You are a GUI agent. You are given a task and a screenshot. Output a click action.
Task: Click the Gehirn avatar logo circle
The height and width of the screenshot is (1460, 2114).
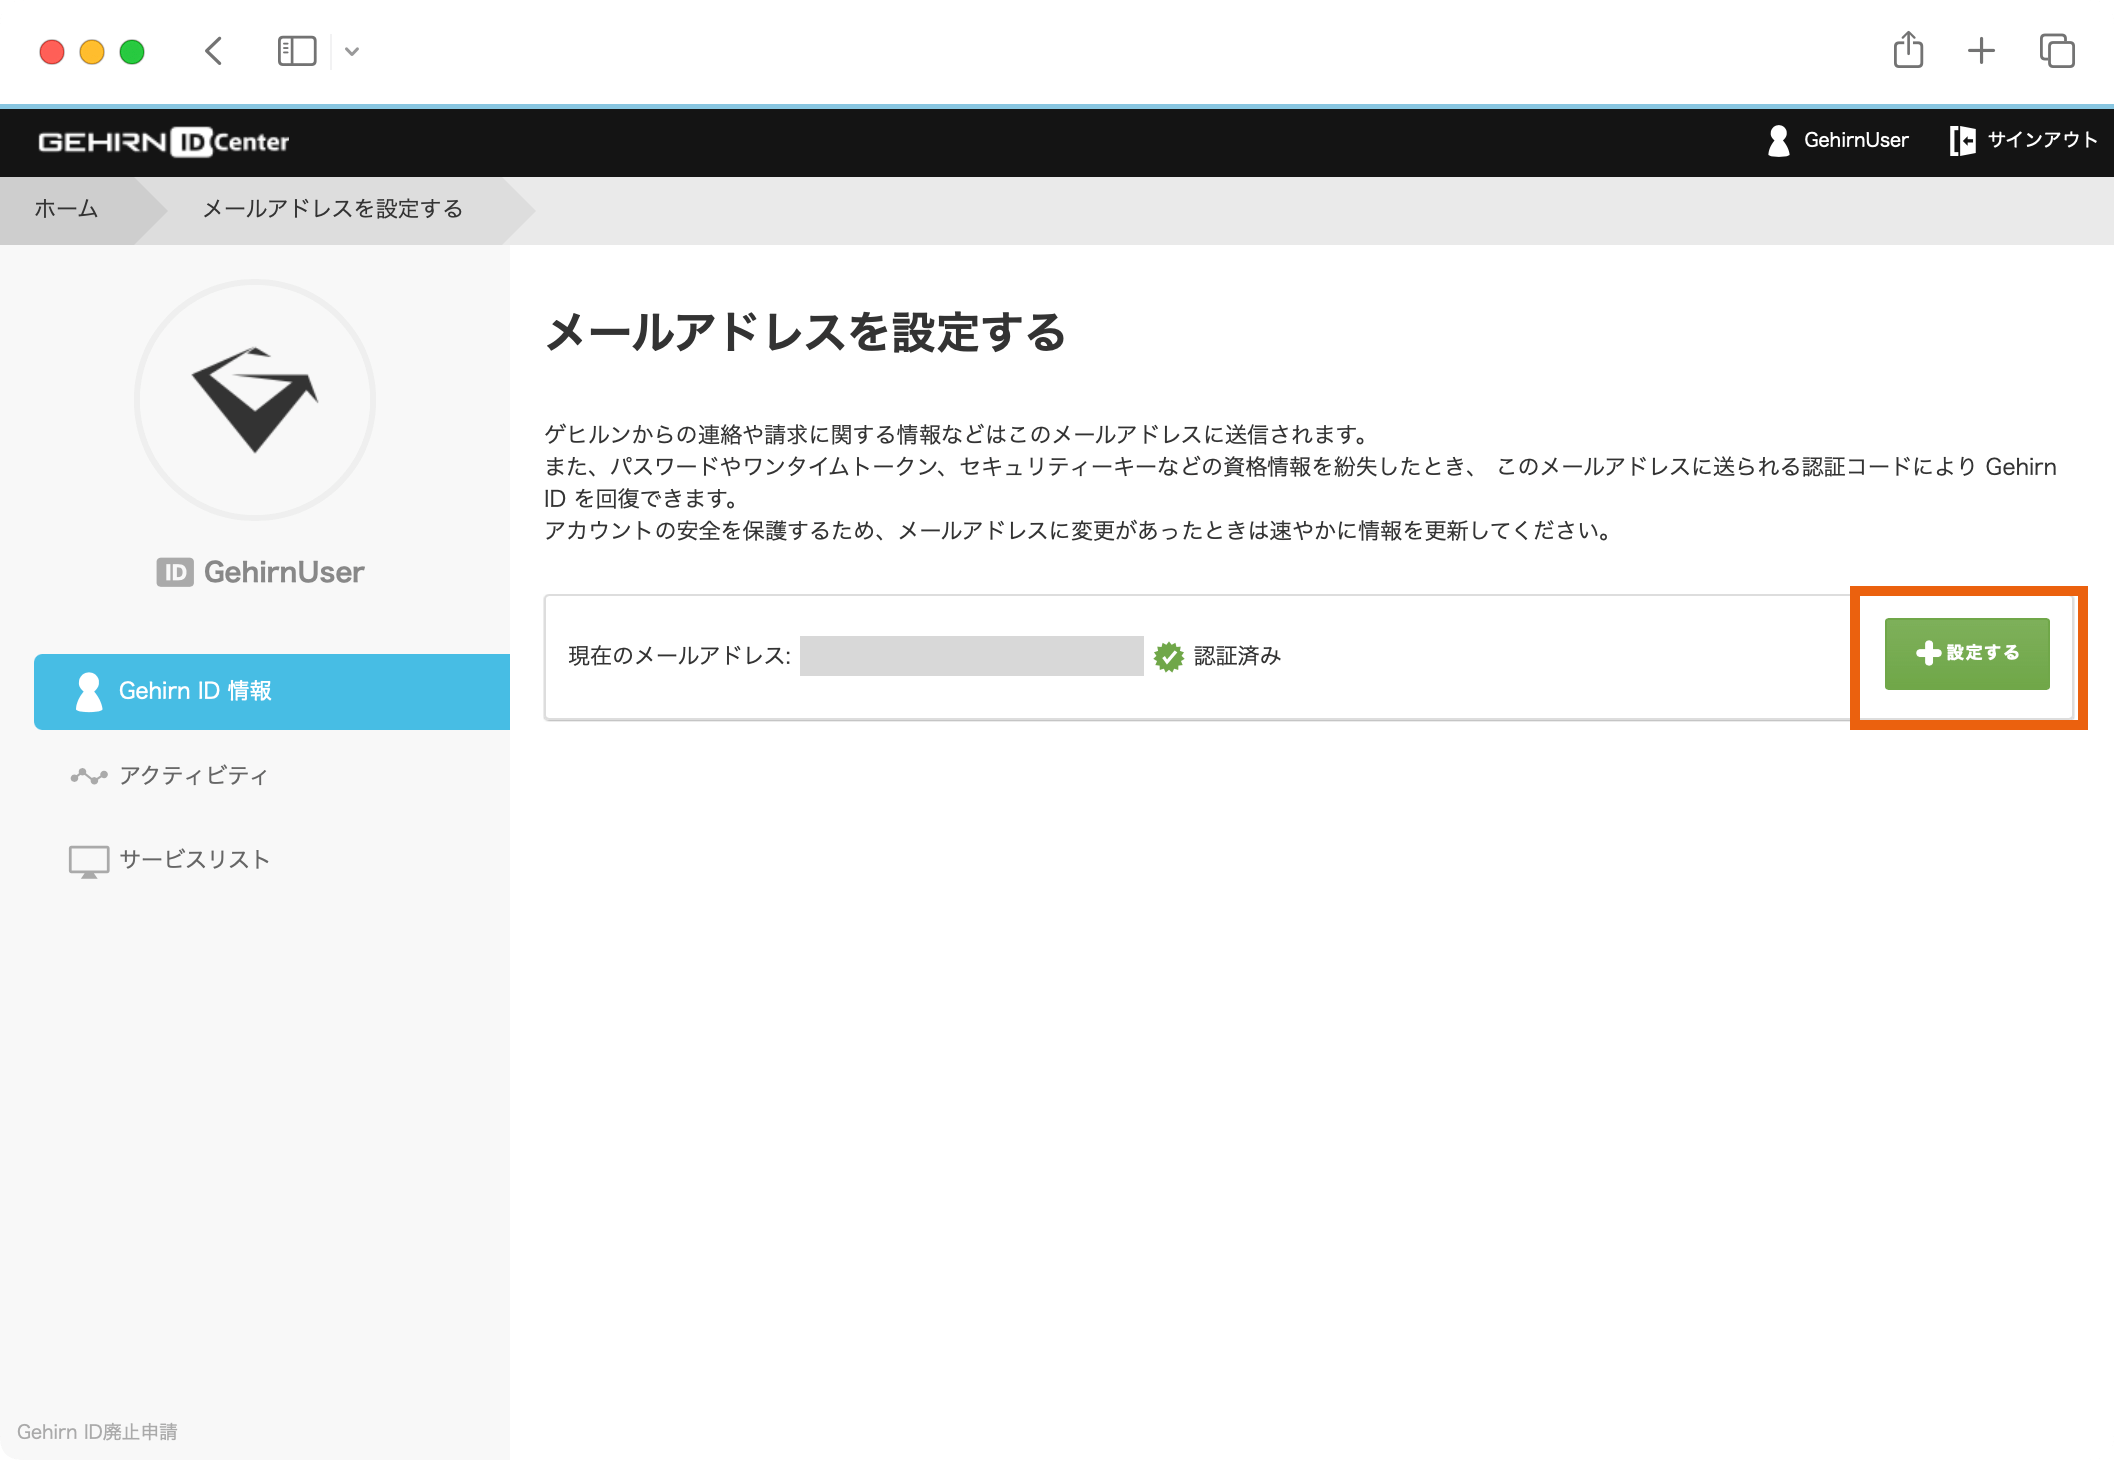(x=255, y=400)
